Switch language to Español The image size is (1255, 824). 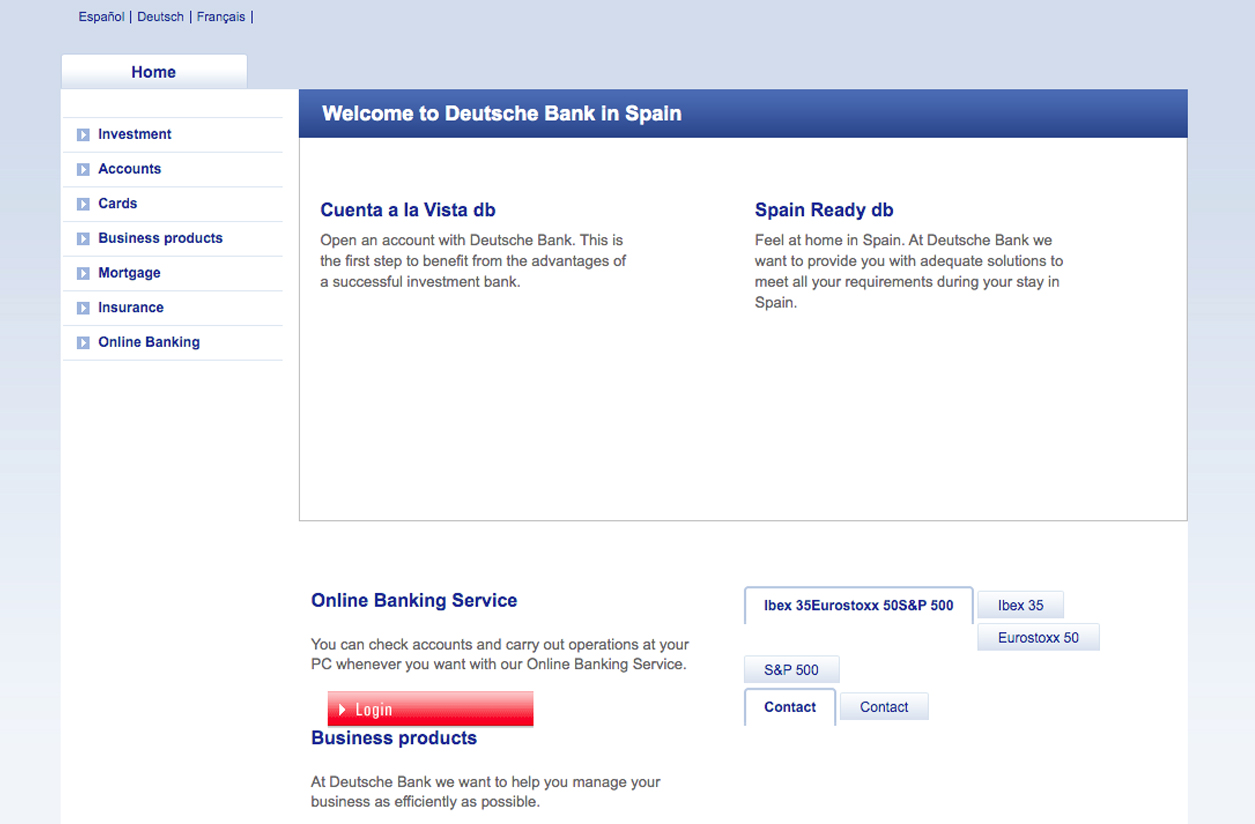tap(101, 17)
